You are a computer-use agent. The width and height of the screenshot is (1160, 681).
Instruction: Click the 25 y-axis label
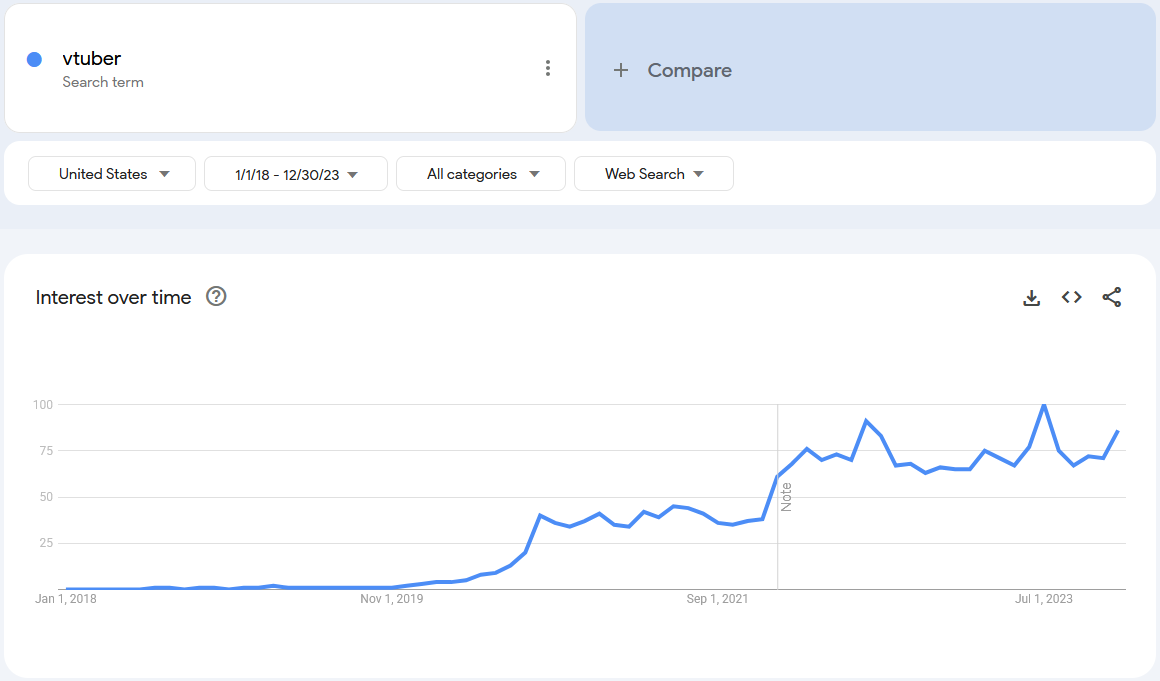coord(46,543)
